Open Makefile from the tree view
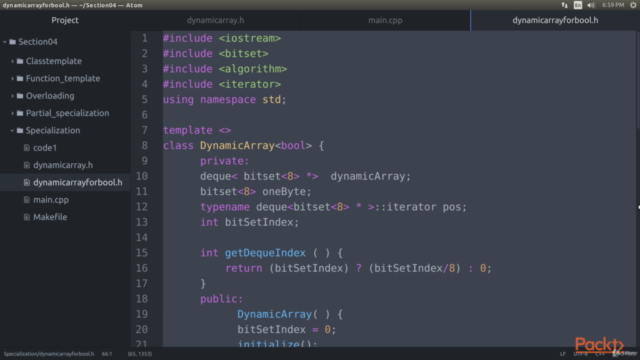 click(50, 217)
